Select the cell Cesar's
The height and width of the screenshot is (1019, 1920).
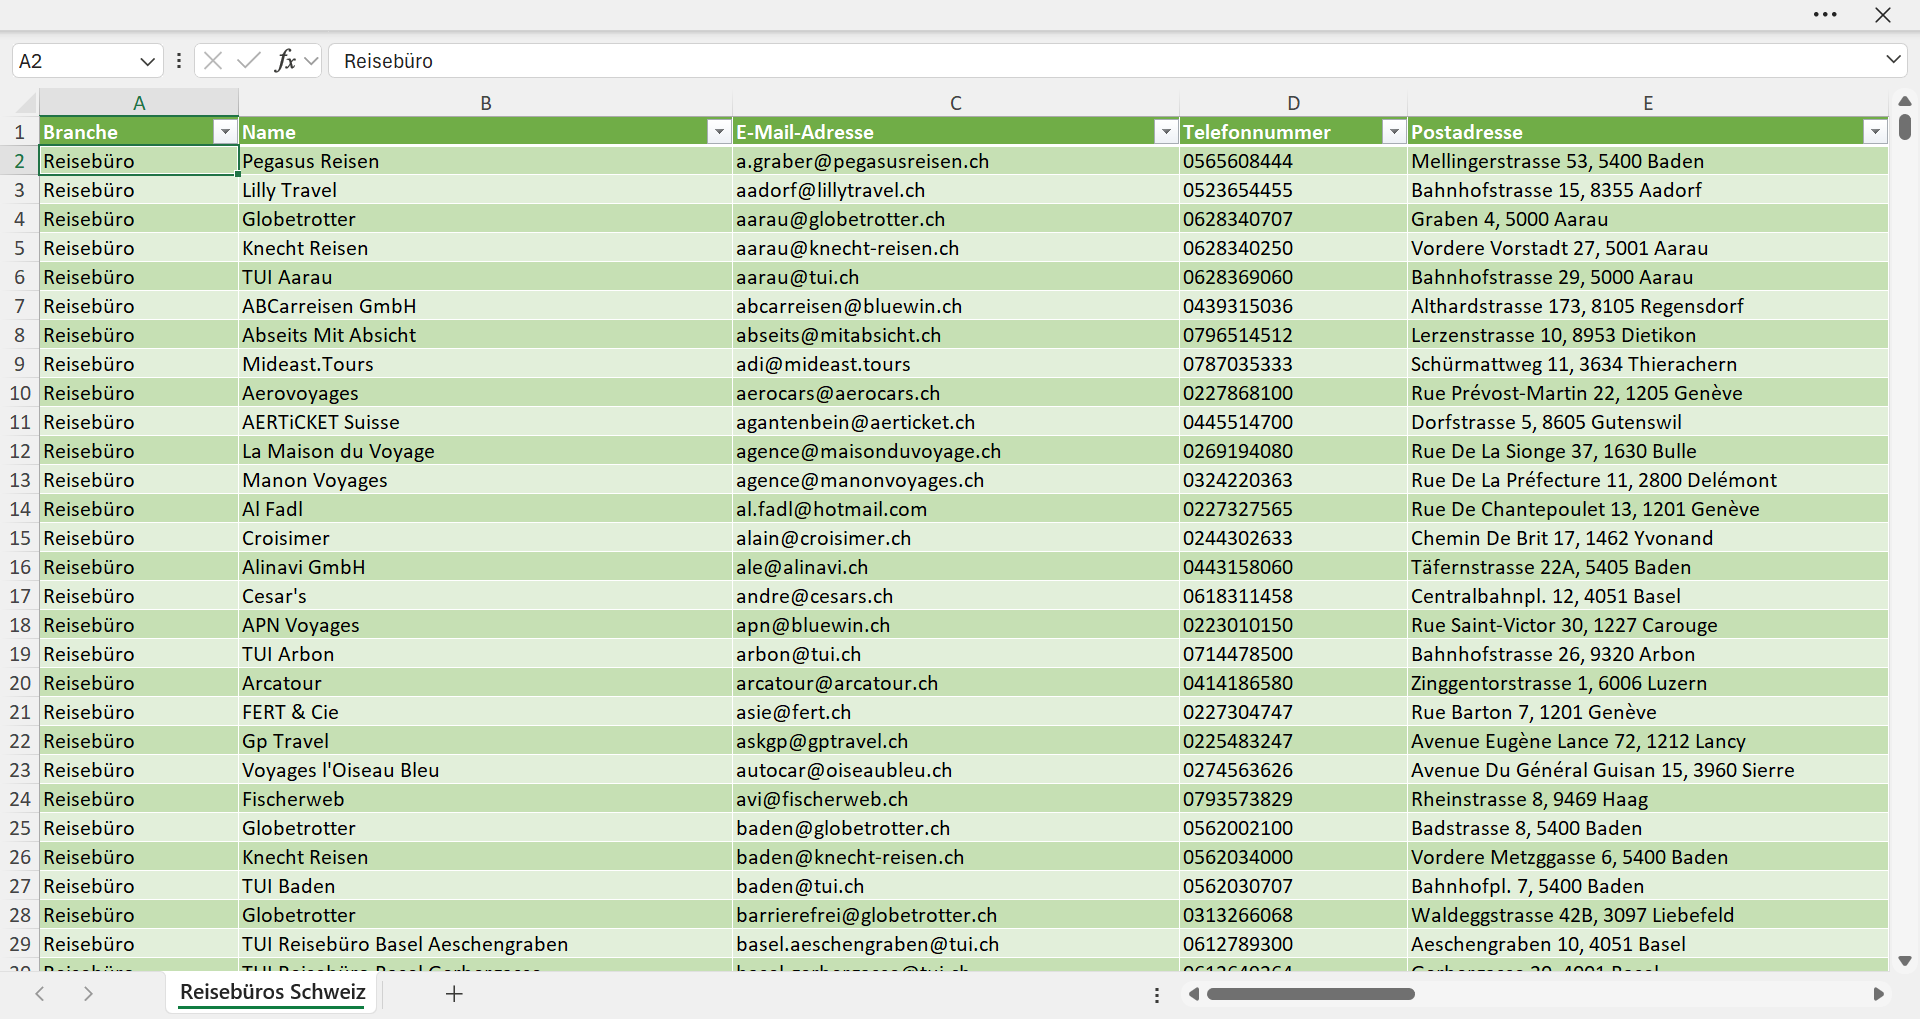pos(486,596)
